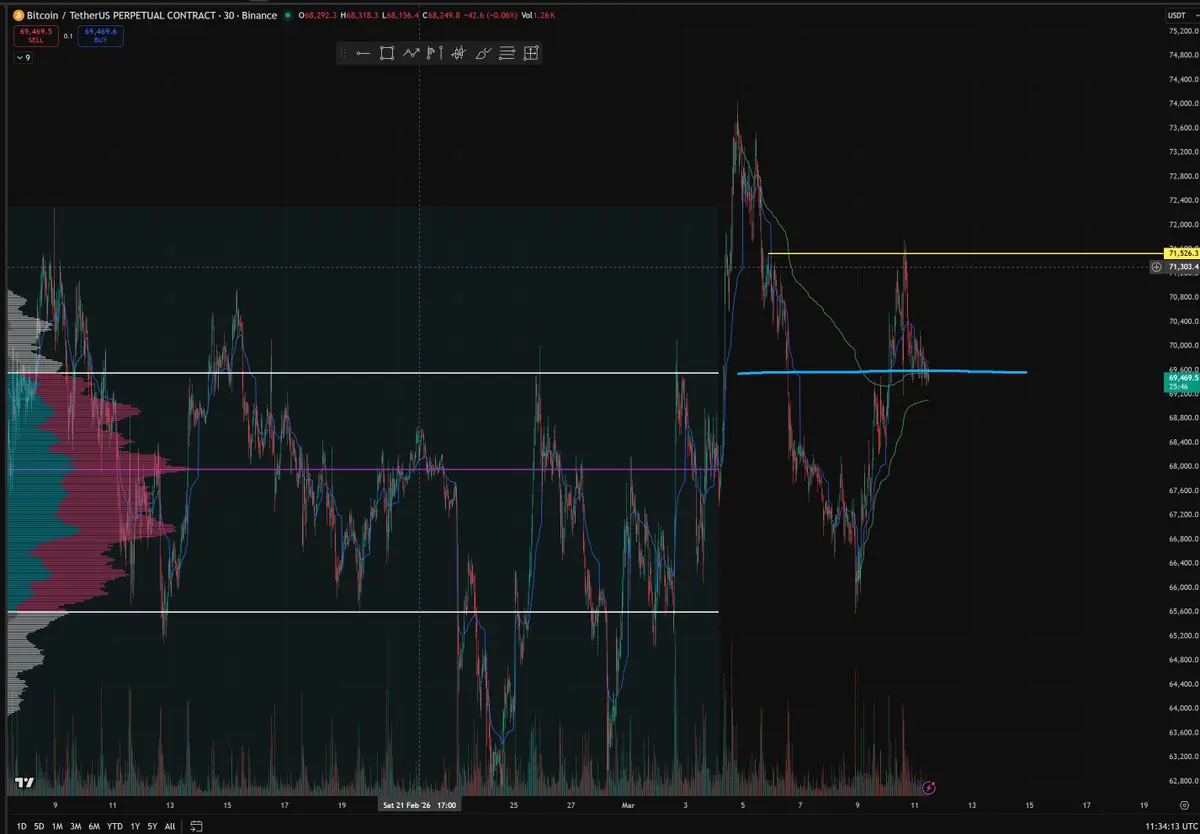The width and height of the screenshot is (1200, 834).
Task: Click the close value C68,249.8
Action: (x=441, y=16)
